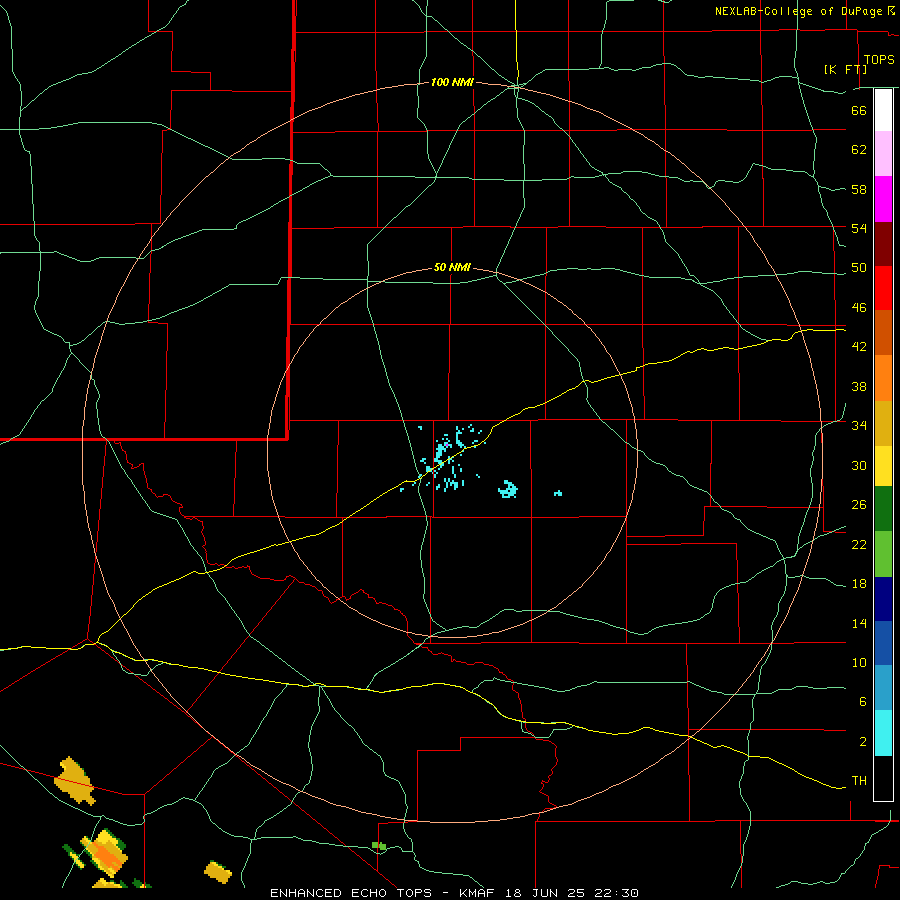Select the dark green legend swatch near 26
Viewport: 900px width, 900px height.
click(883, 509)
